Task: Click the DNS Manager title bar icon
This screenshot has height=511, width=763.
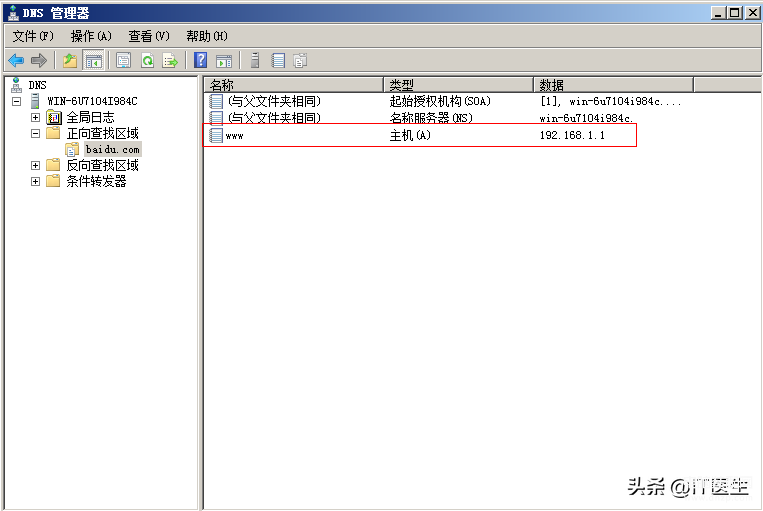Action: coord(13,13)
